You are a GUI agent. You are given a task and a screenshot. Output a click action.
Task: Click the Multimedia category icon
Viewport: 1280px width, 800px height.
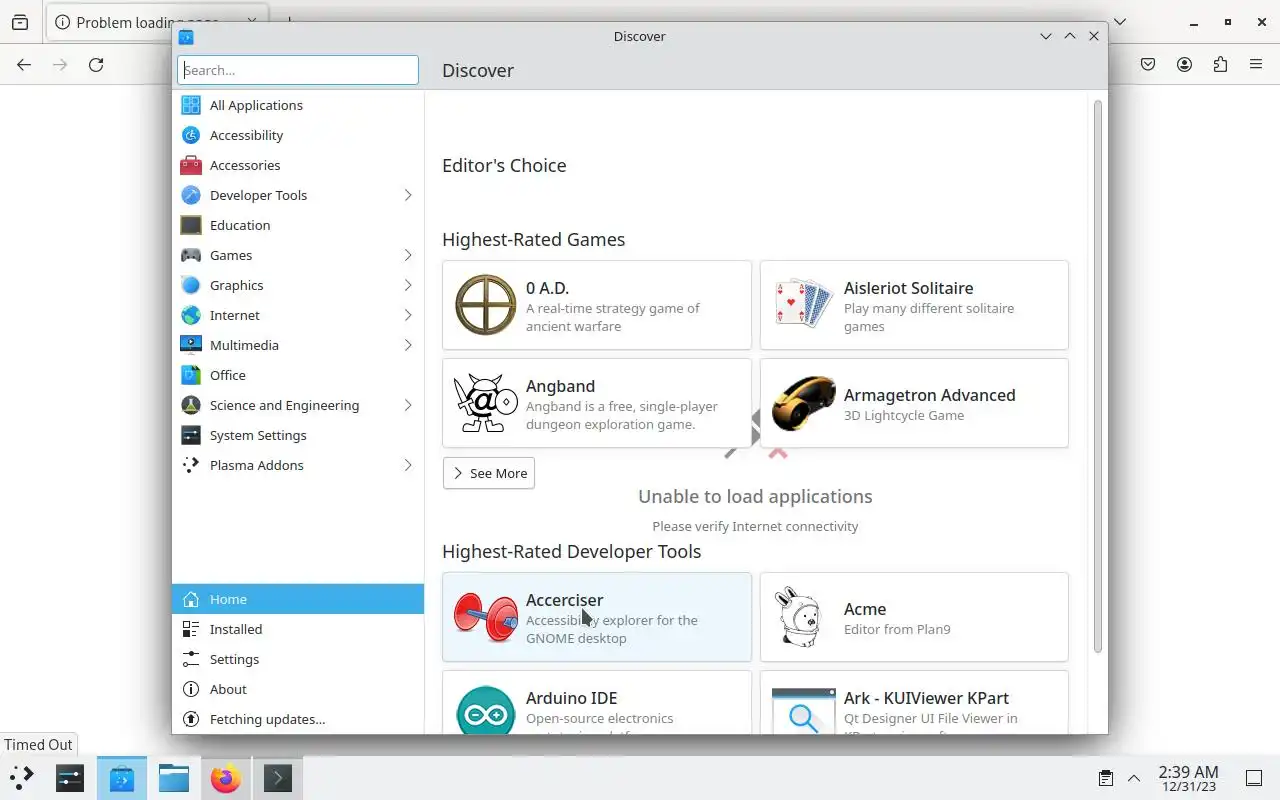191,345
